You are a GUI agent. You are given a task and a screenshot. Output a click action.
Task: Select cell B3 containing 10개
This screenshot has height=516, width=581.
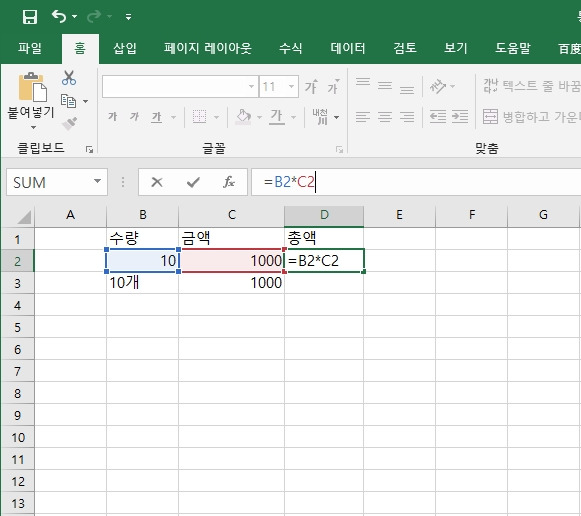pyautogui.click(x=142, y=283)
